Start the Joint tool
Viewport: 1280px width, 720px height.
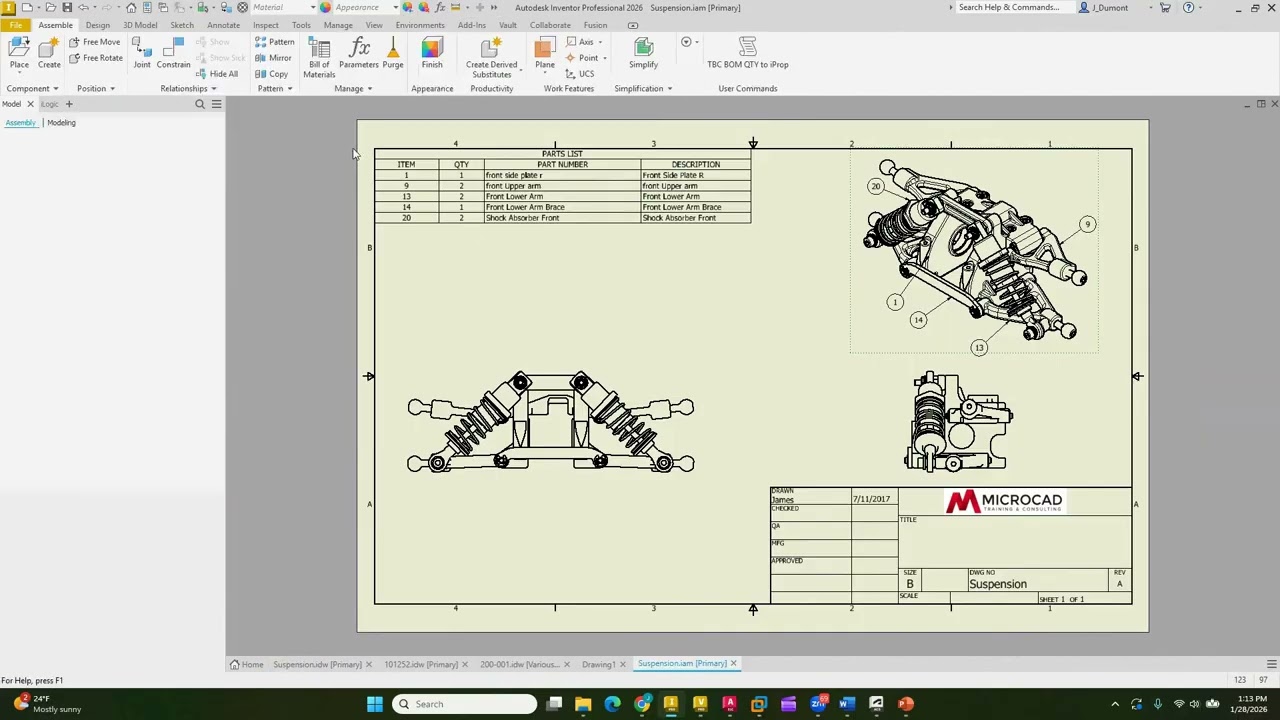(x=142, y=53)
